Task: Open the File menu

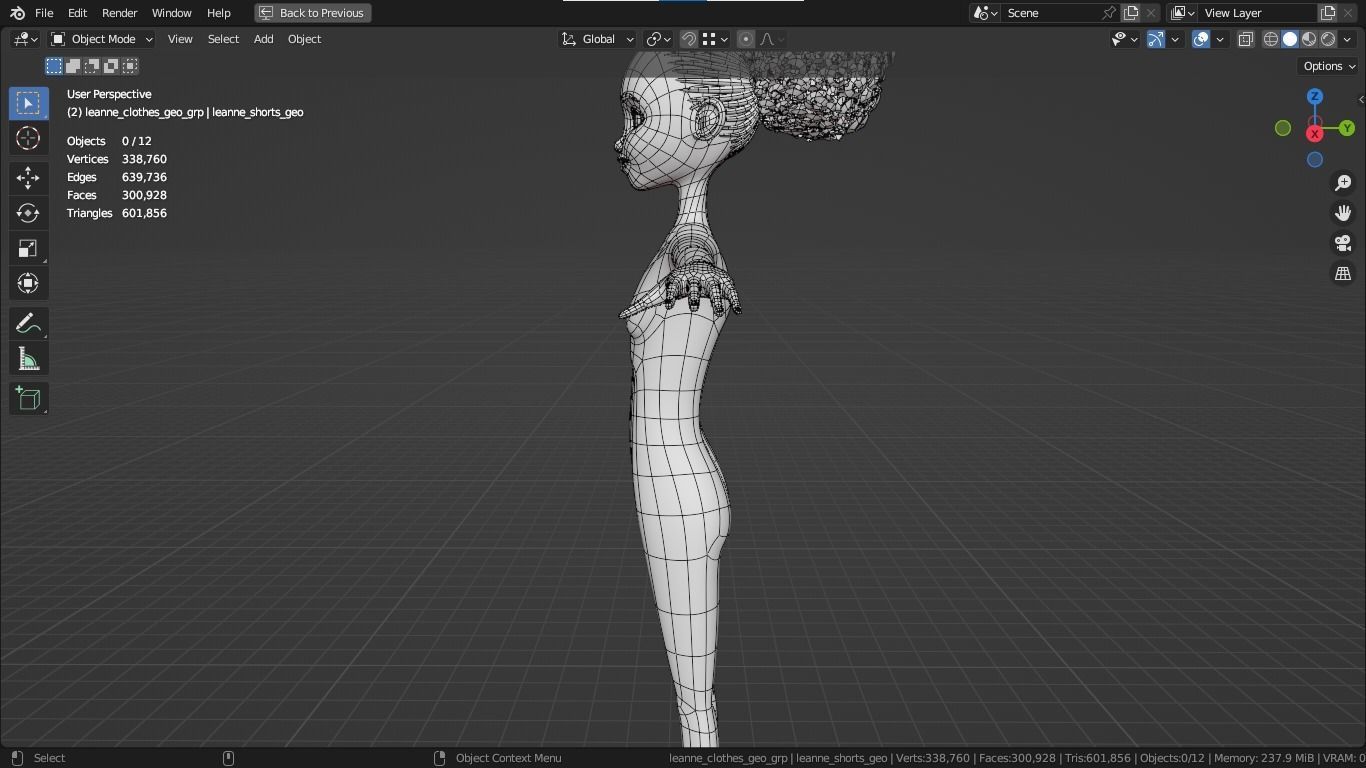Action: (44, 13)
